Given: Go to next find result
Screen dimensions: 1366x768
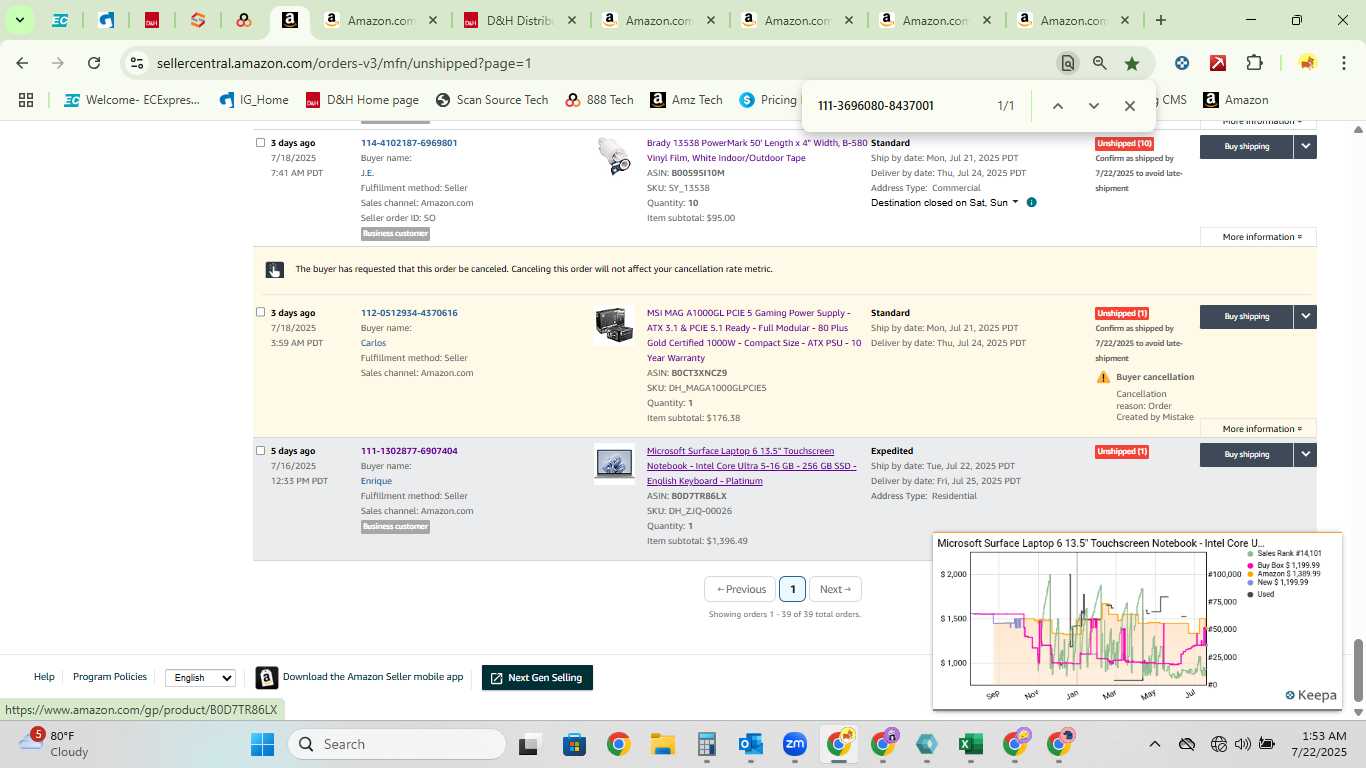Looking at the screenshot, I should click(1093, 106).
